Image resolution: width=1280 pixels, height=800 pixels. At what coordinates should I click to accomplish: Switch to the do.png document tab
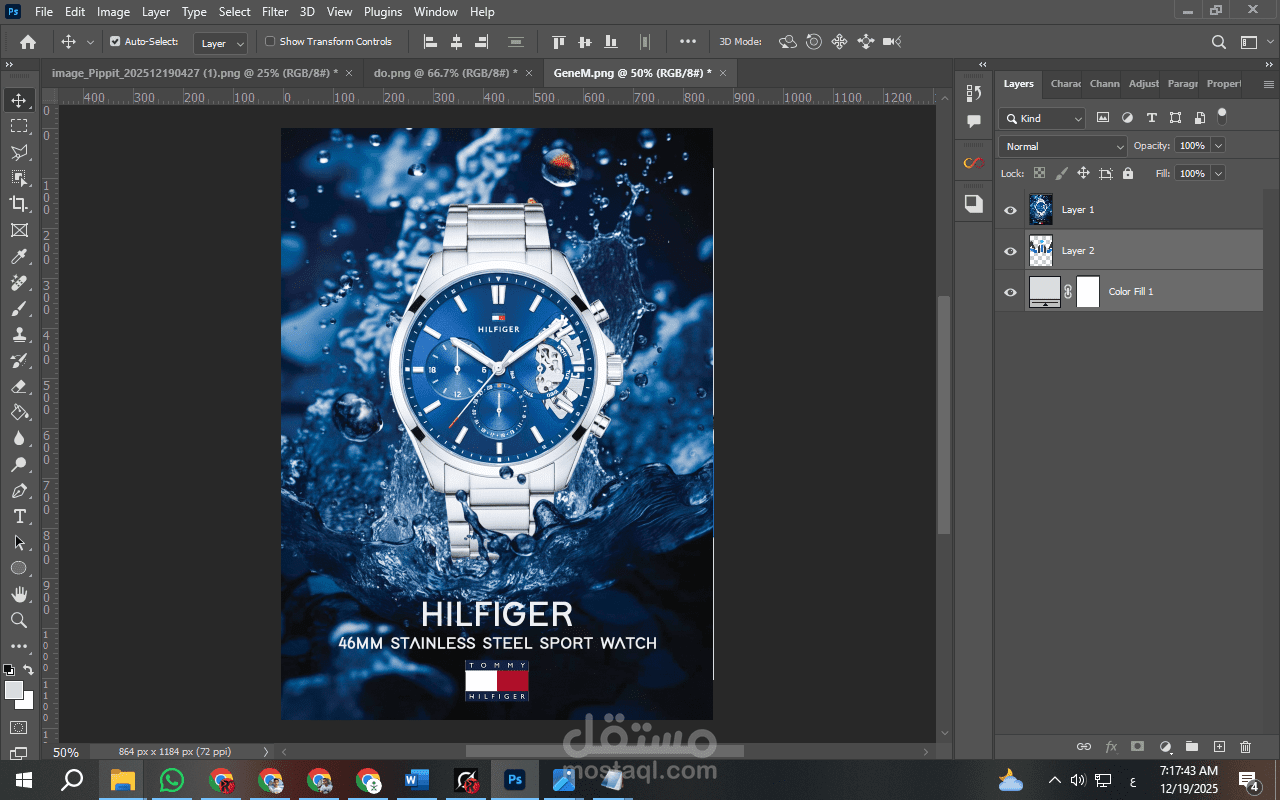(446, 73)
